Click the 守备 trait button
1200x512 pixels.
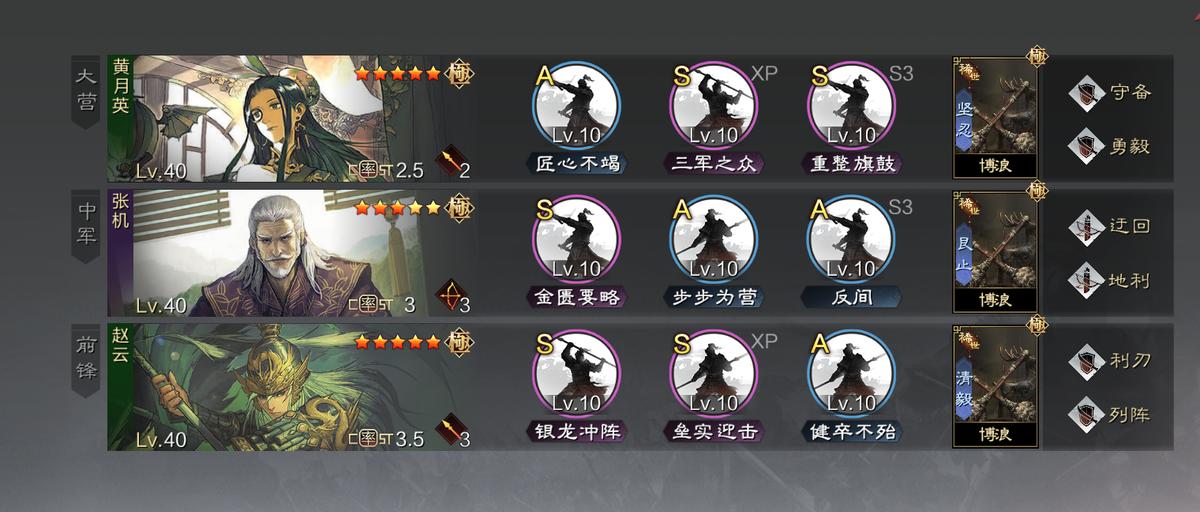pyautogui.click(x=1111, y=92)
